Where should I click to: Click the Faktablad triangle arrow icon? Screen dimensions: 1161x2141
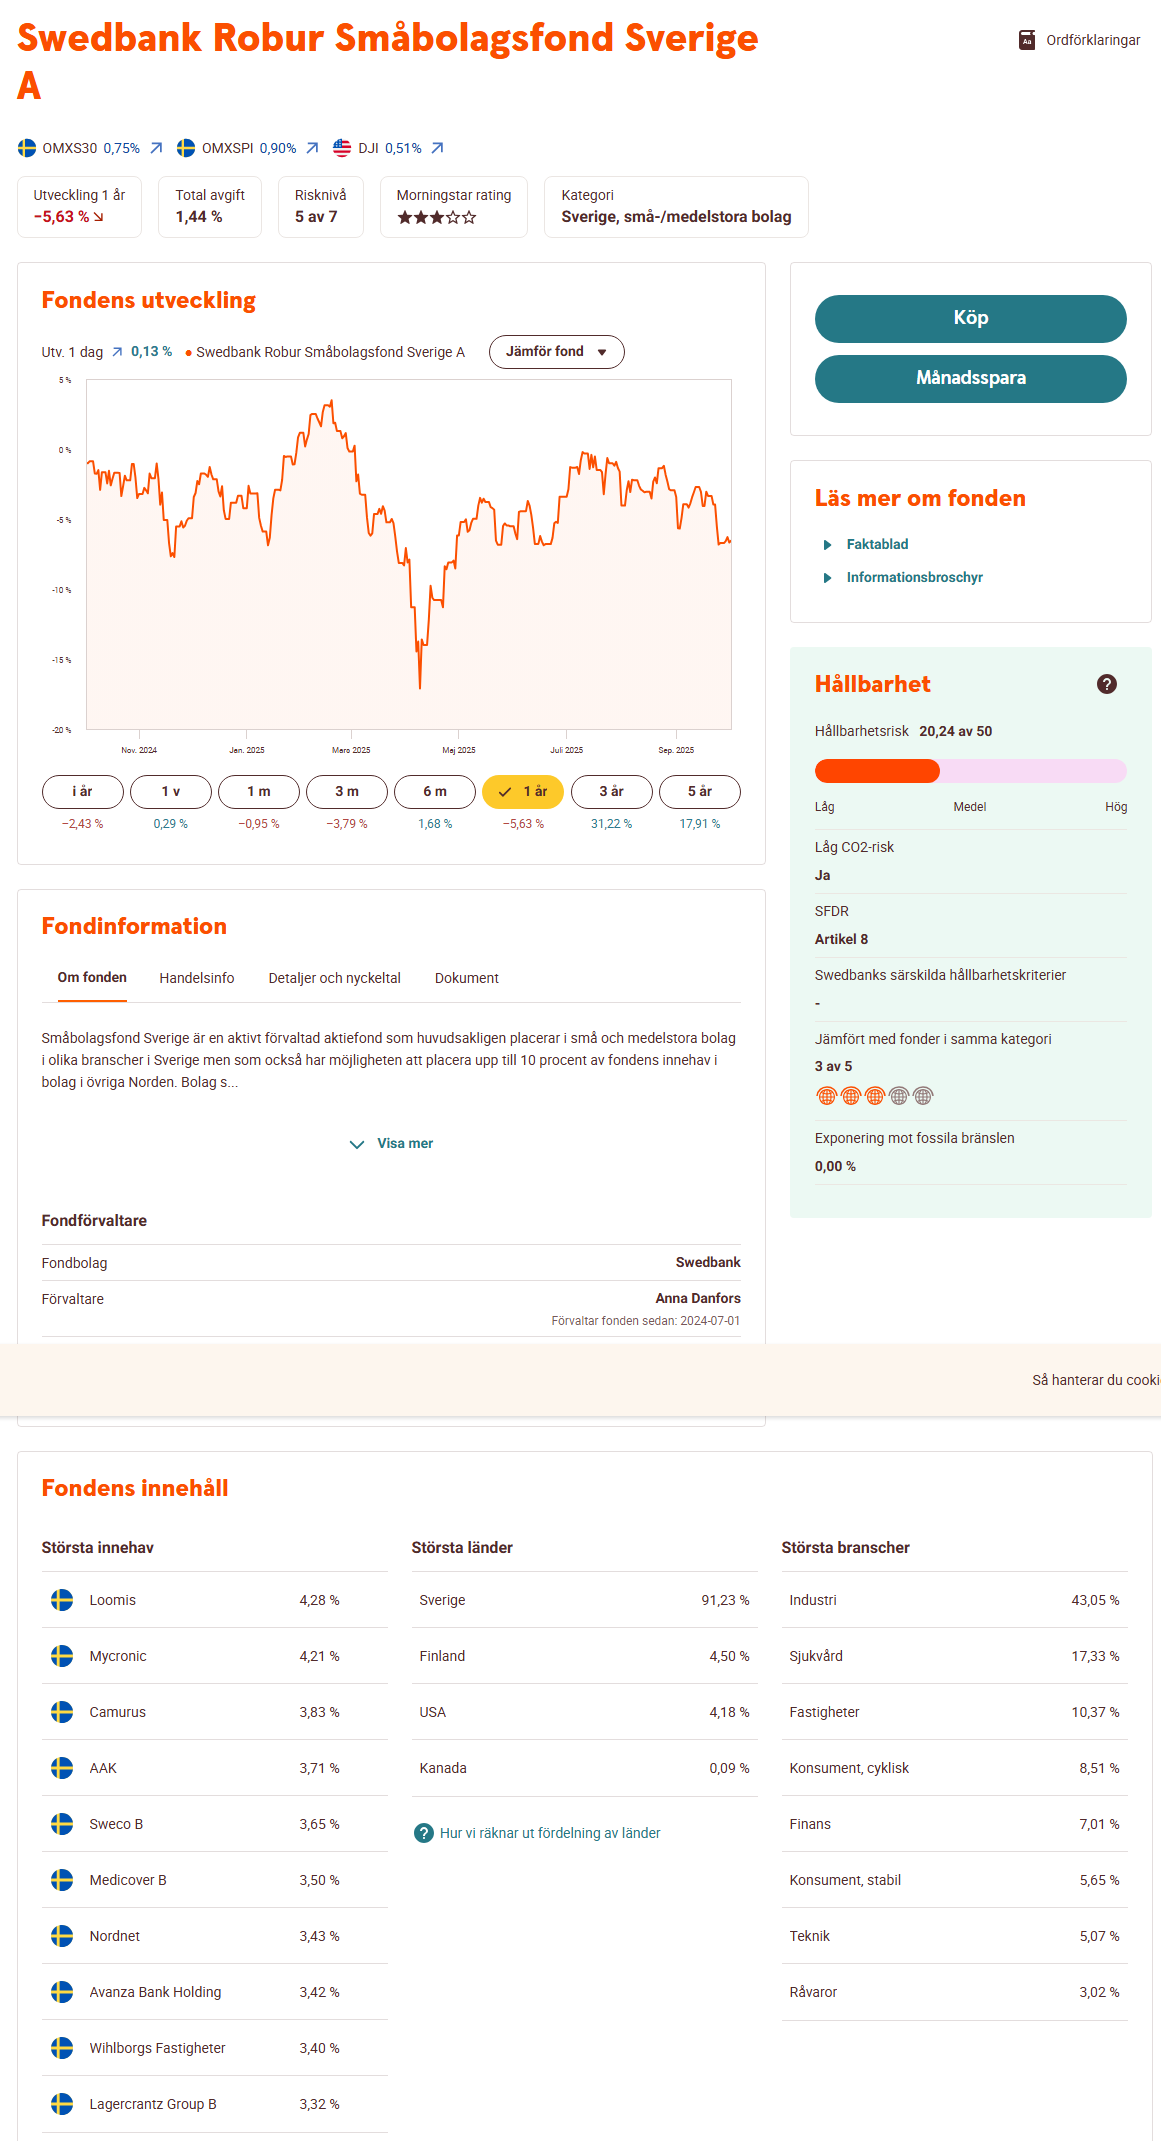tap(827, 545)
